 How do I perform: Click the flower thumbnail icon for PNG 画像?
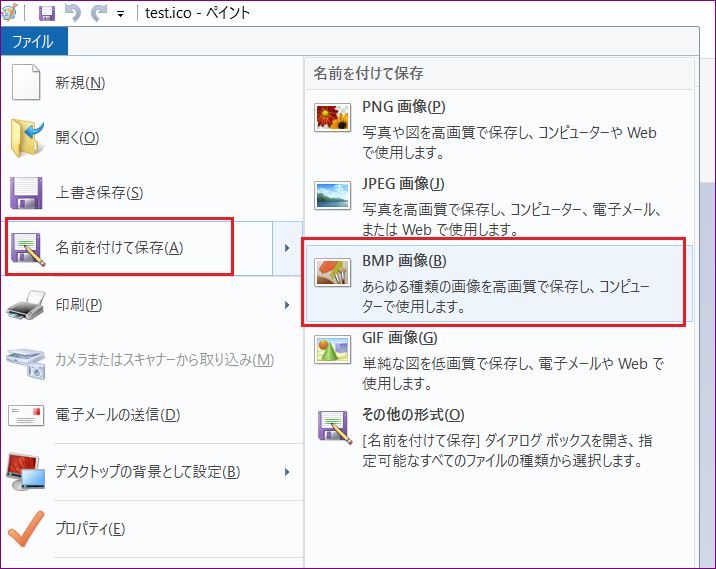pyautogui.click(x=332, y=117)
